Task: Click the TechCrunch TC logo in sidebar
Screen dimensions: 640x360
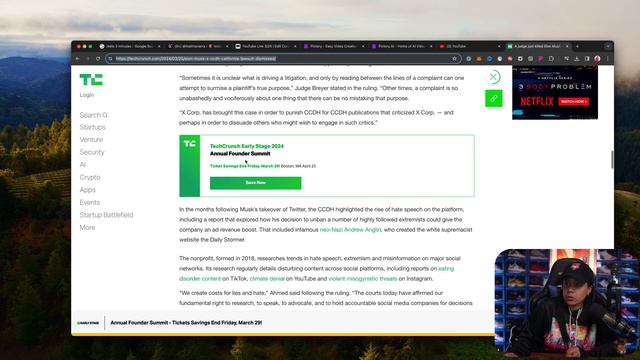Action: click(x=91, y=80)
